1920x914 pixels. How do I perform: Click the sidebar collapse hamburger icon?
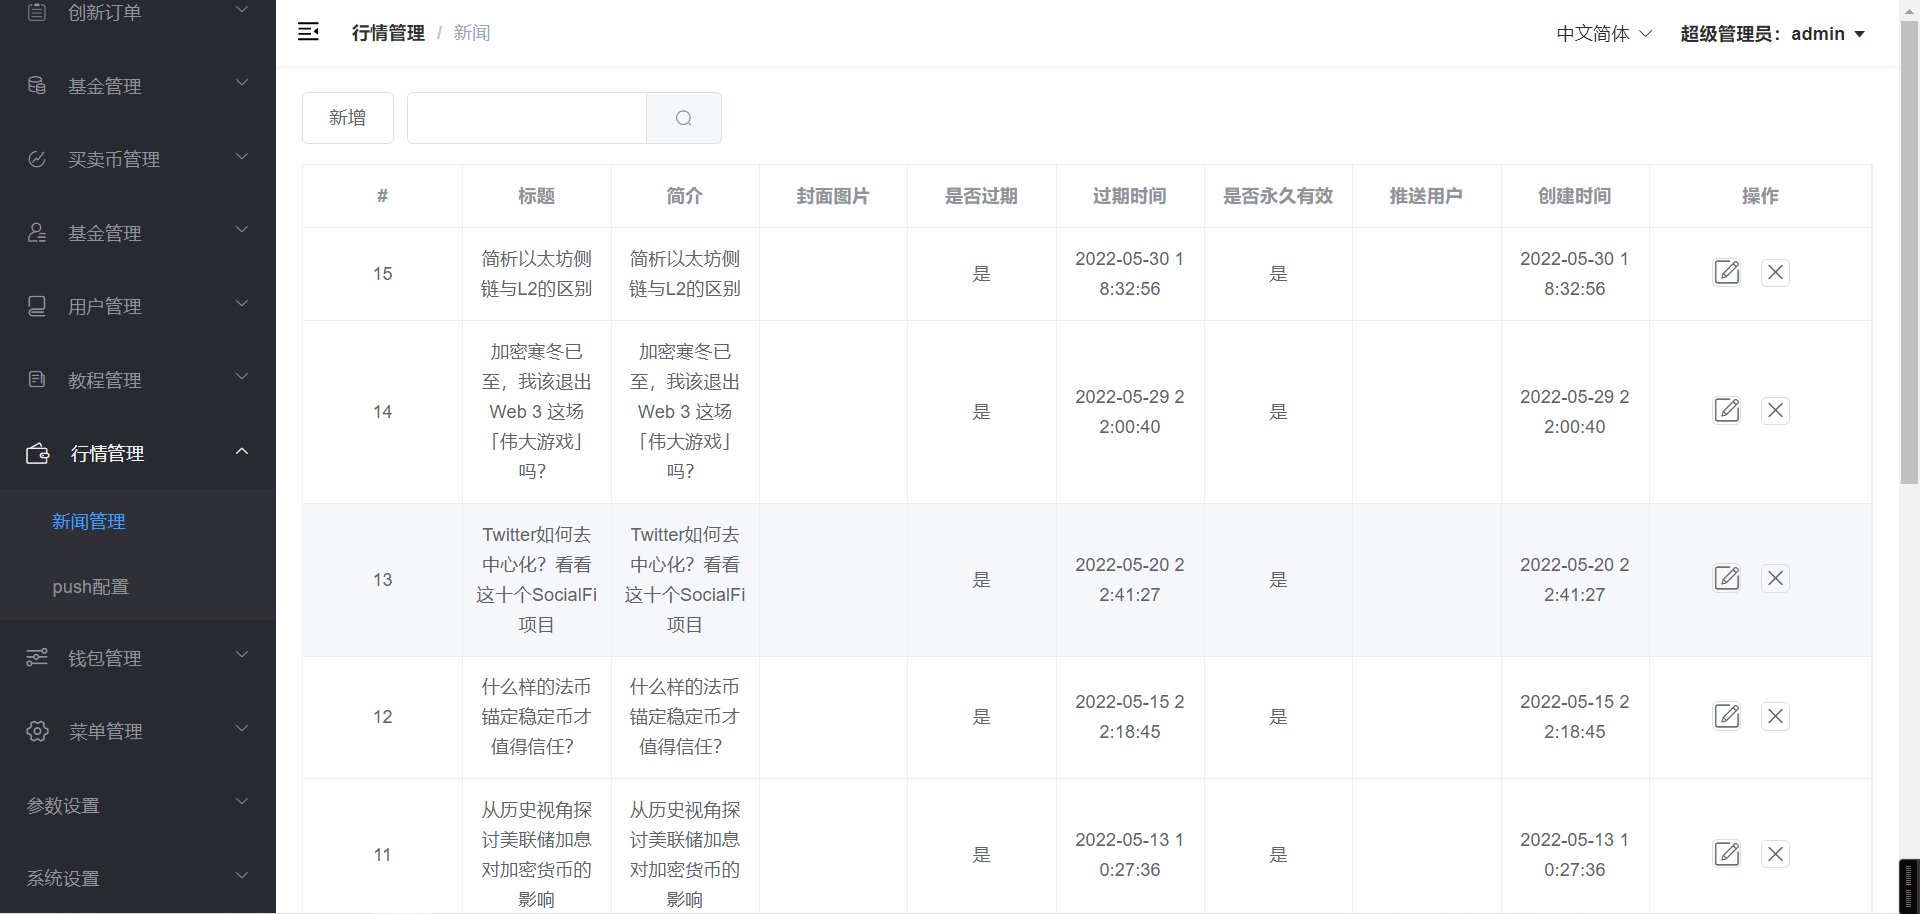(308, 32)
